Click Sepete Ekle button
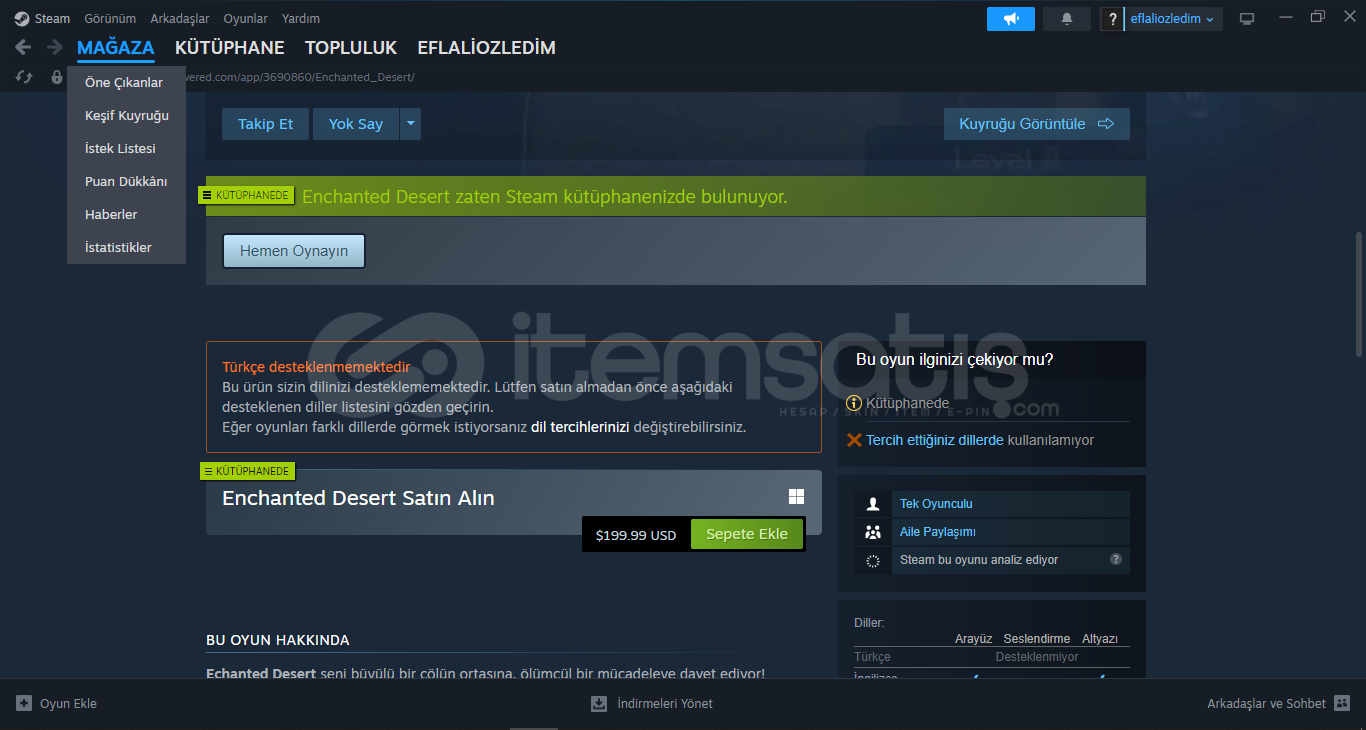 click(747, 534)
